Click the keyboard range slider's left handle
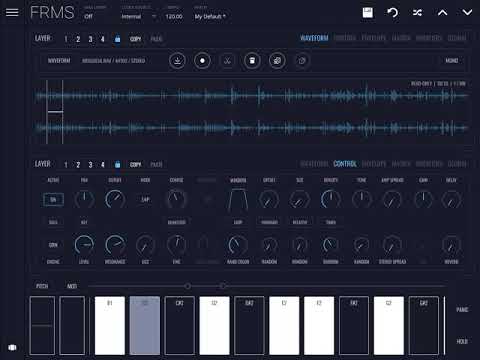The height and width of the screenshot is (360, 480). coord(188,286)
